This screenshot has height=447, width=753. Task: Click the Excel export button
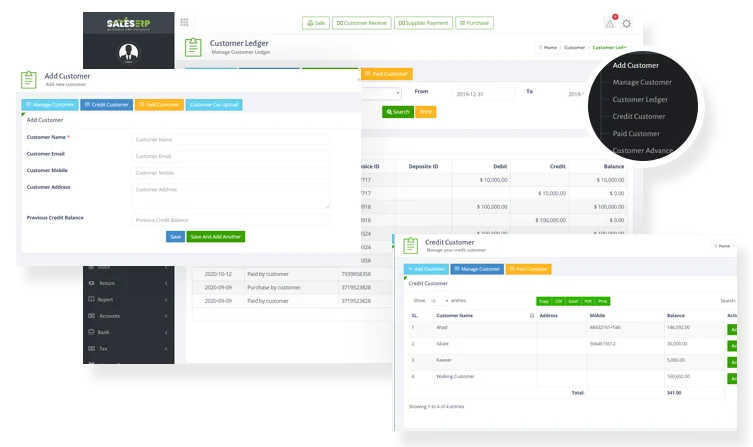click(573, 301)
